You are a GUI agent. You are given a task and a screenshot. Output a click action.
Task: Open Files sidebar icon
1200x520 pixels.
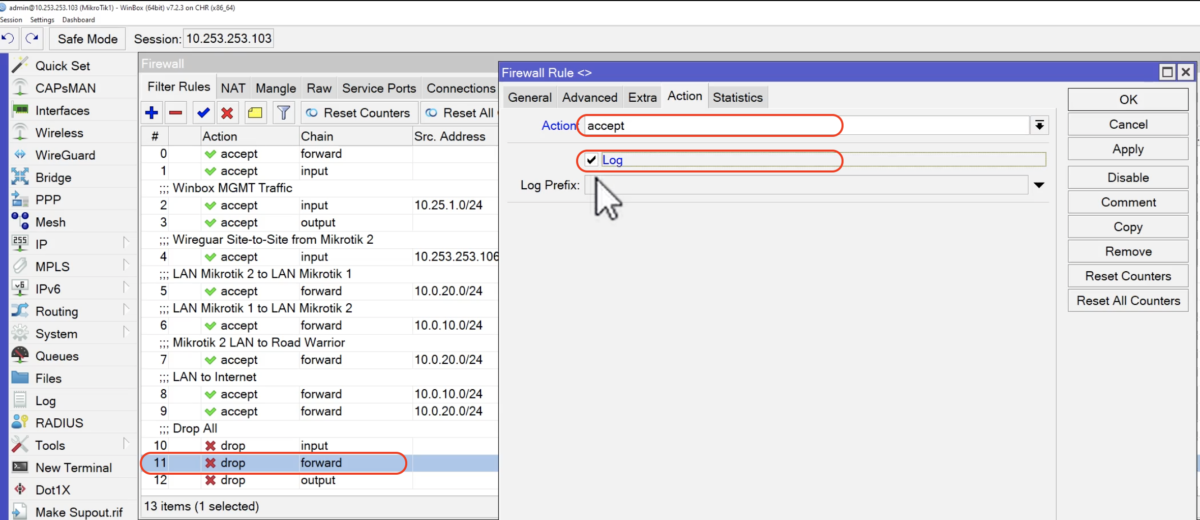tap(20, 378)
